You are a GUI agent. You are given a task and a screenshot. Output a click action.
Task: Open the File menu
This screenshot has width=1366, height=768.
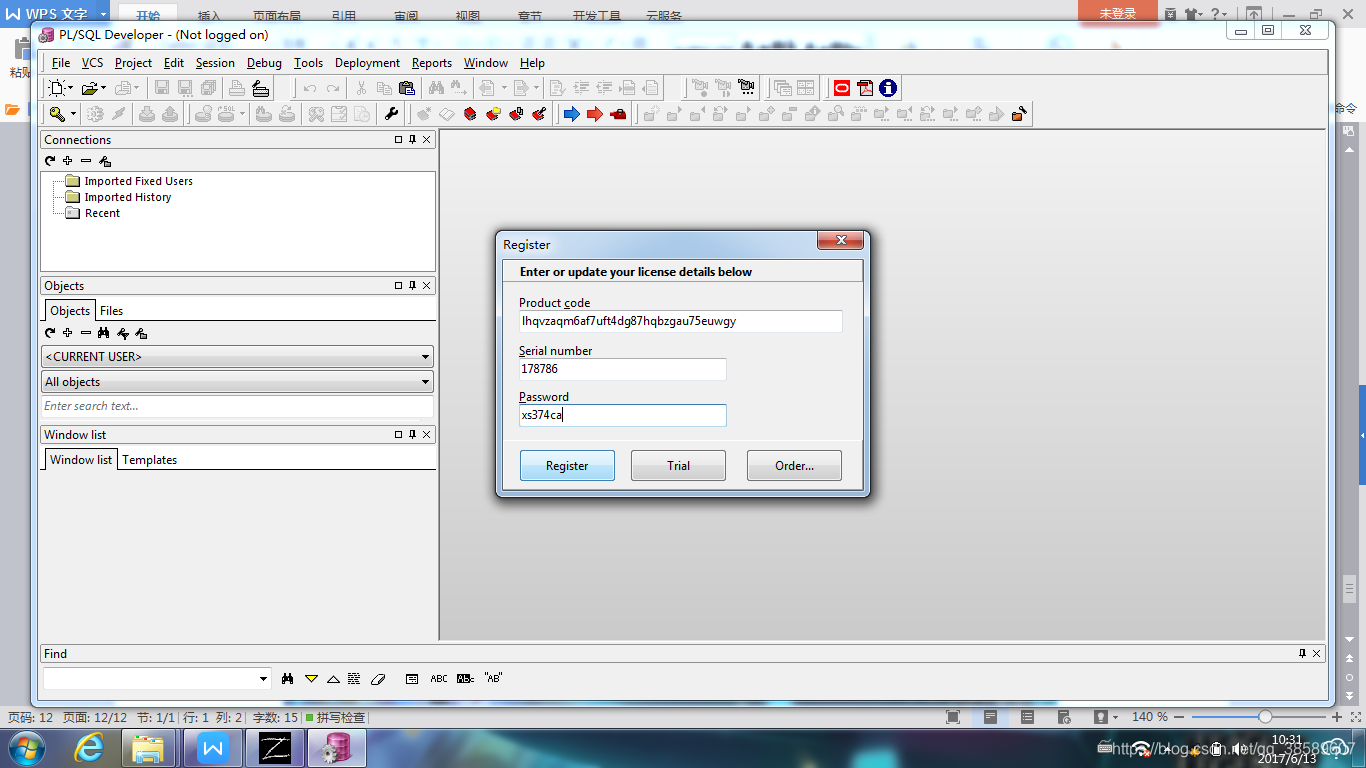pos(61,63)
